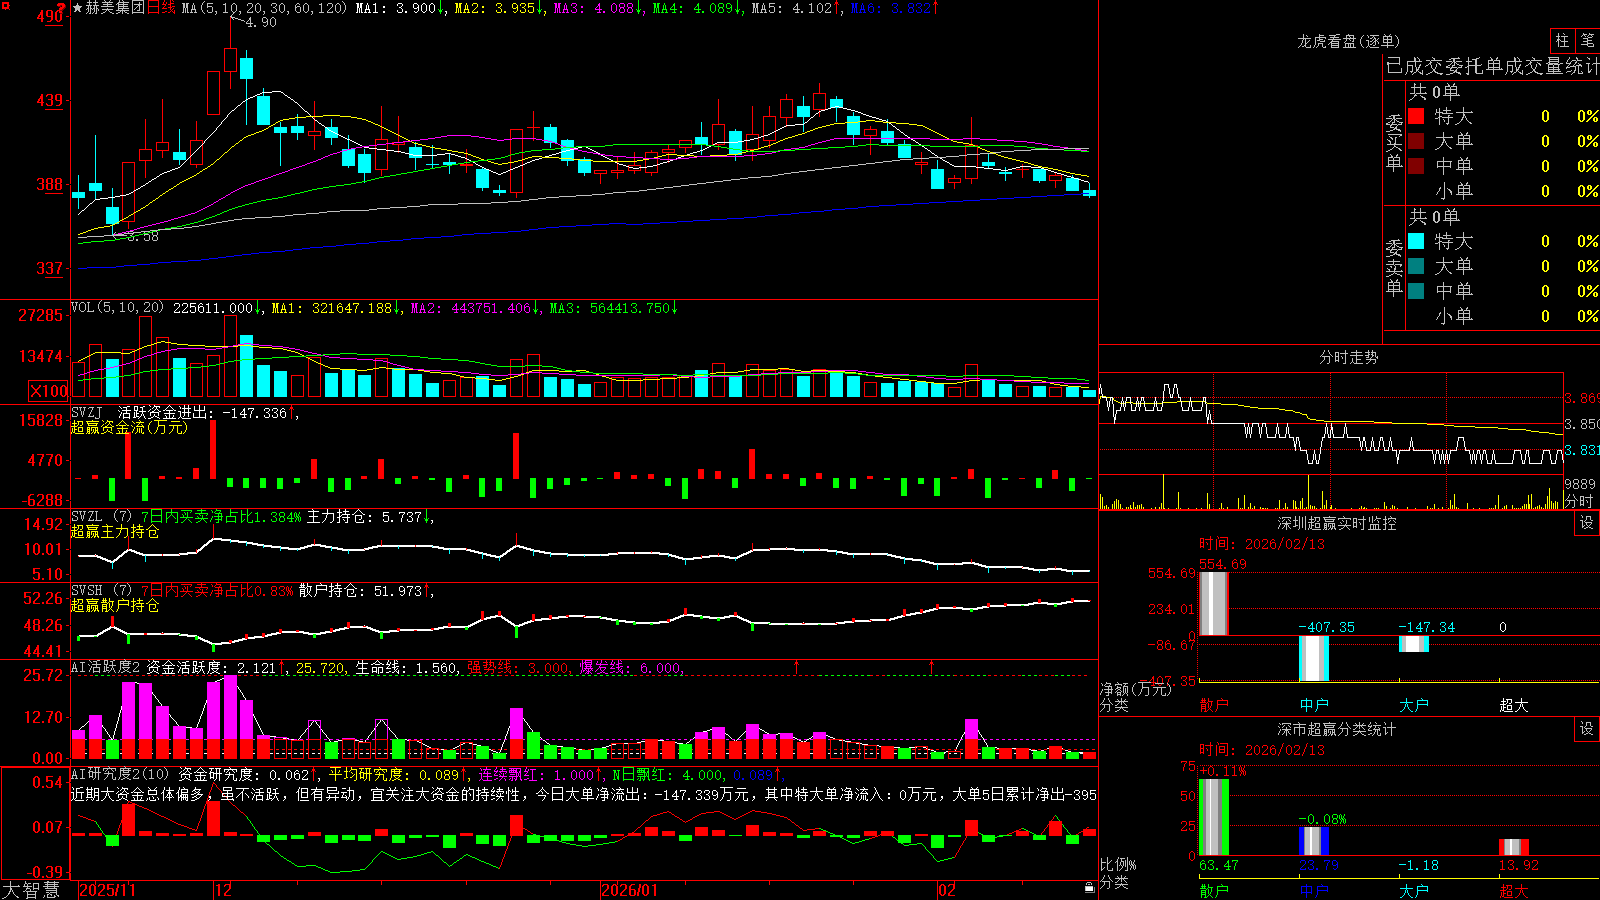Click the ×100 volume scale box

48,391
